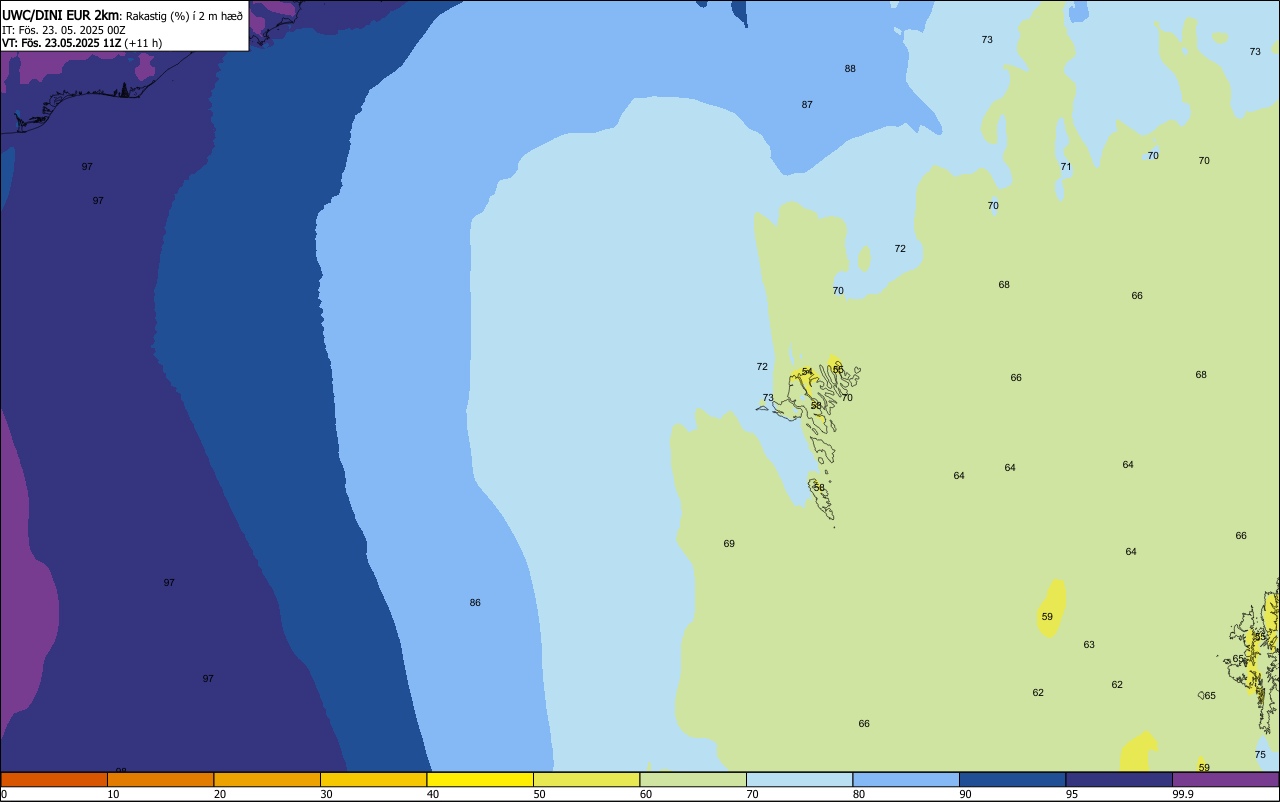Click the label 'Rakastig (%) í 2 m hæð'
The image size is (1280, 802).
click(184, 16)
